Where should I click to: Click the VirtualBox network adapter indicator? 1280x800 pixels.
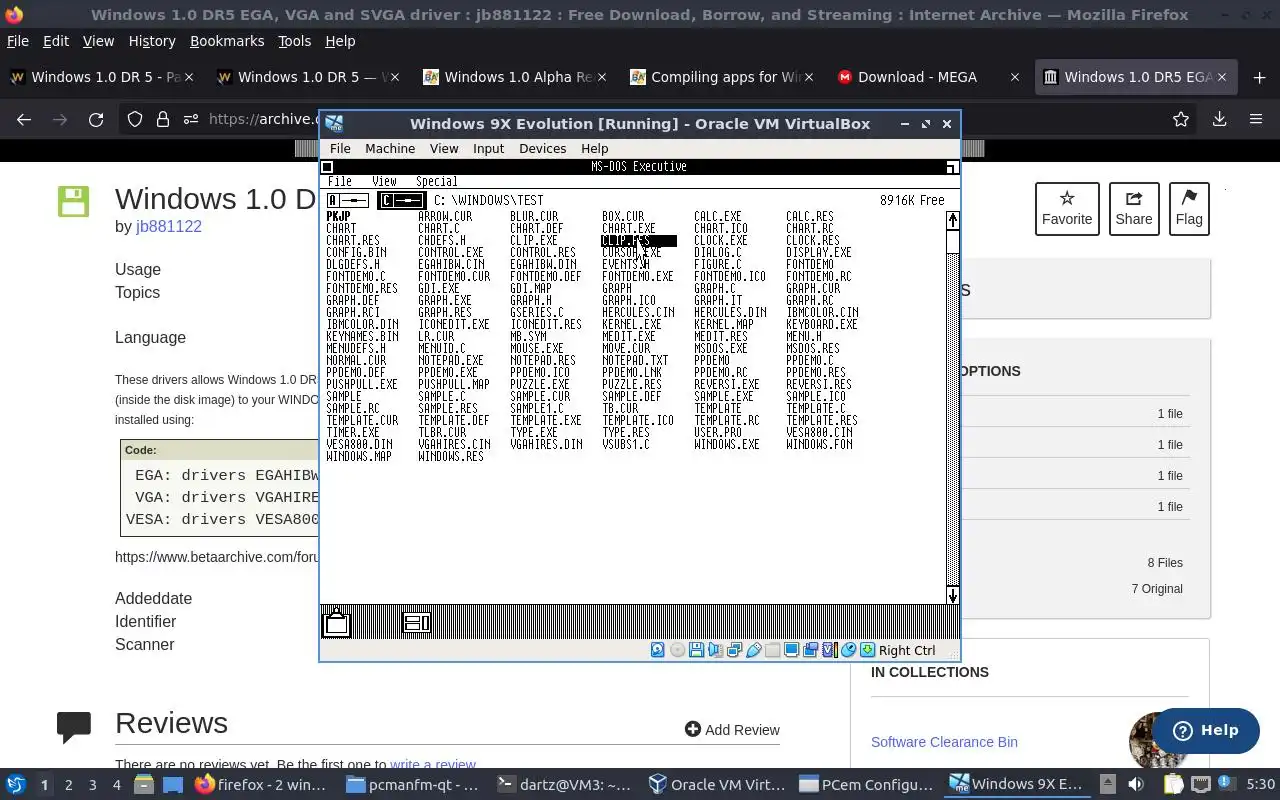point(734,650)
